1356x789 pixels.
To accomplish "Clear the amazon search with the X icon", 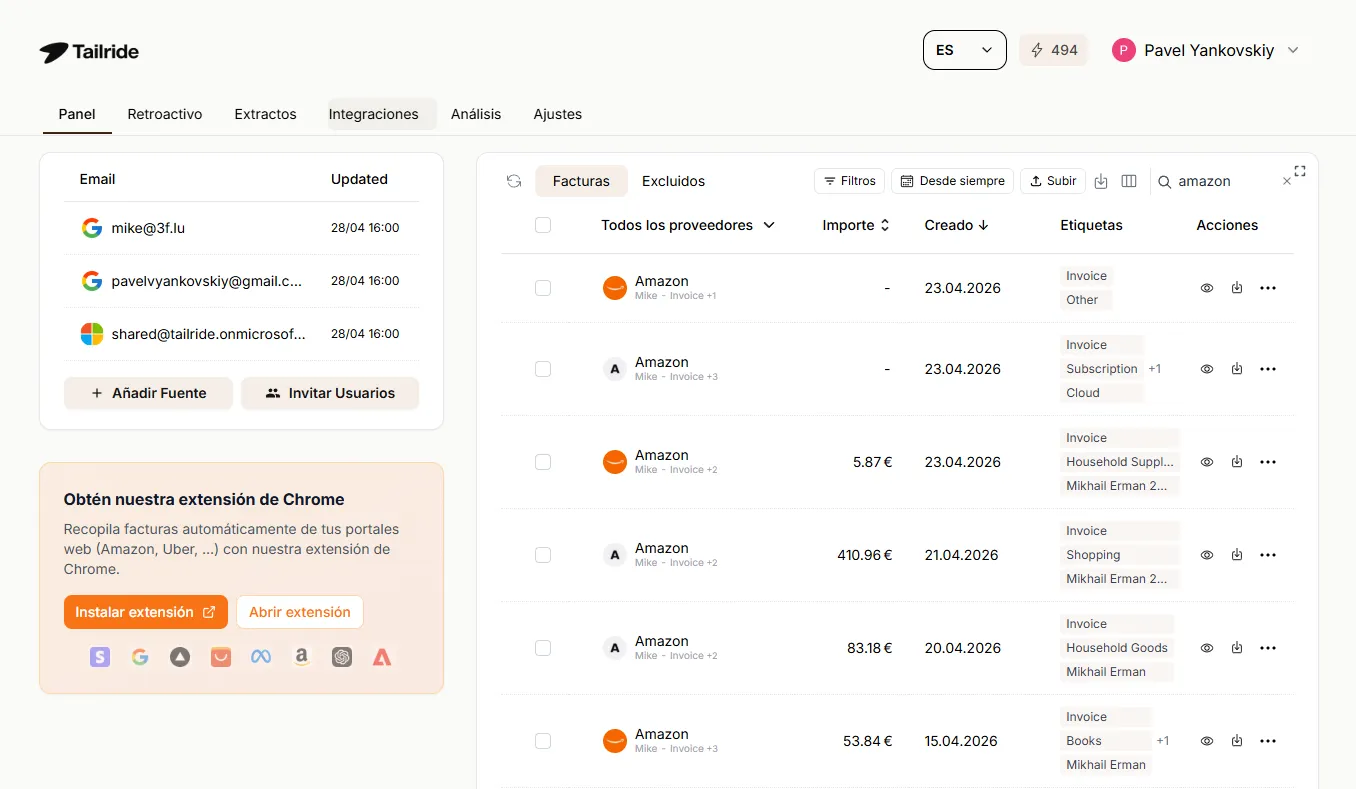I will (x=1287, y=181).
